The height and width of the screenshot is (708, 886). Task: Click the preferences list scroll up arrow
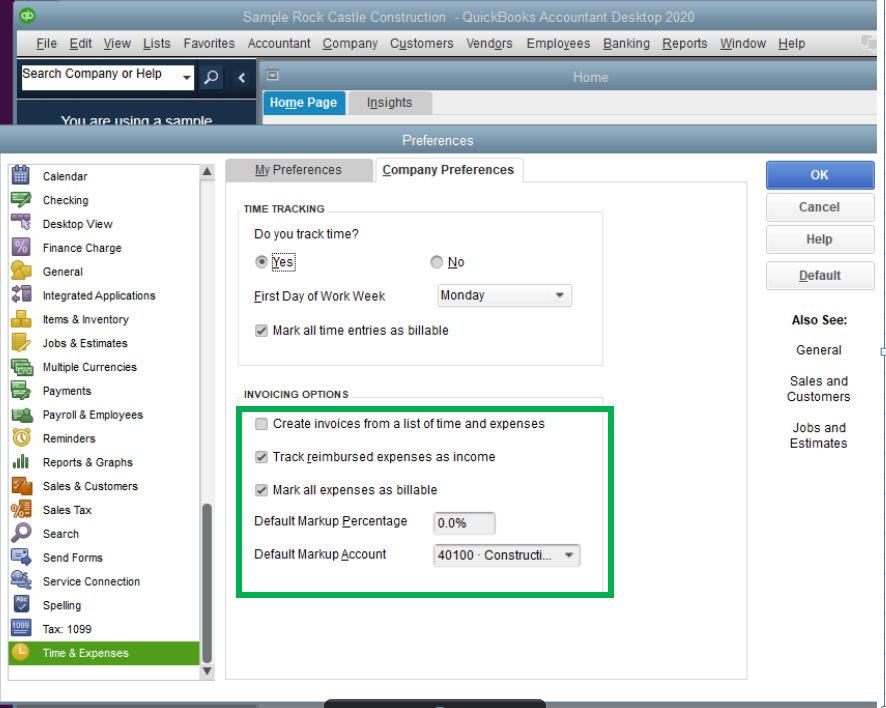click(x=207, y=171)
